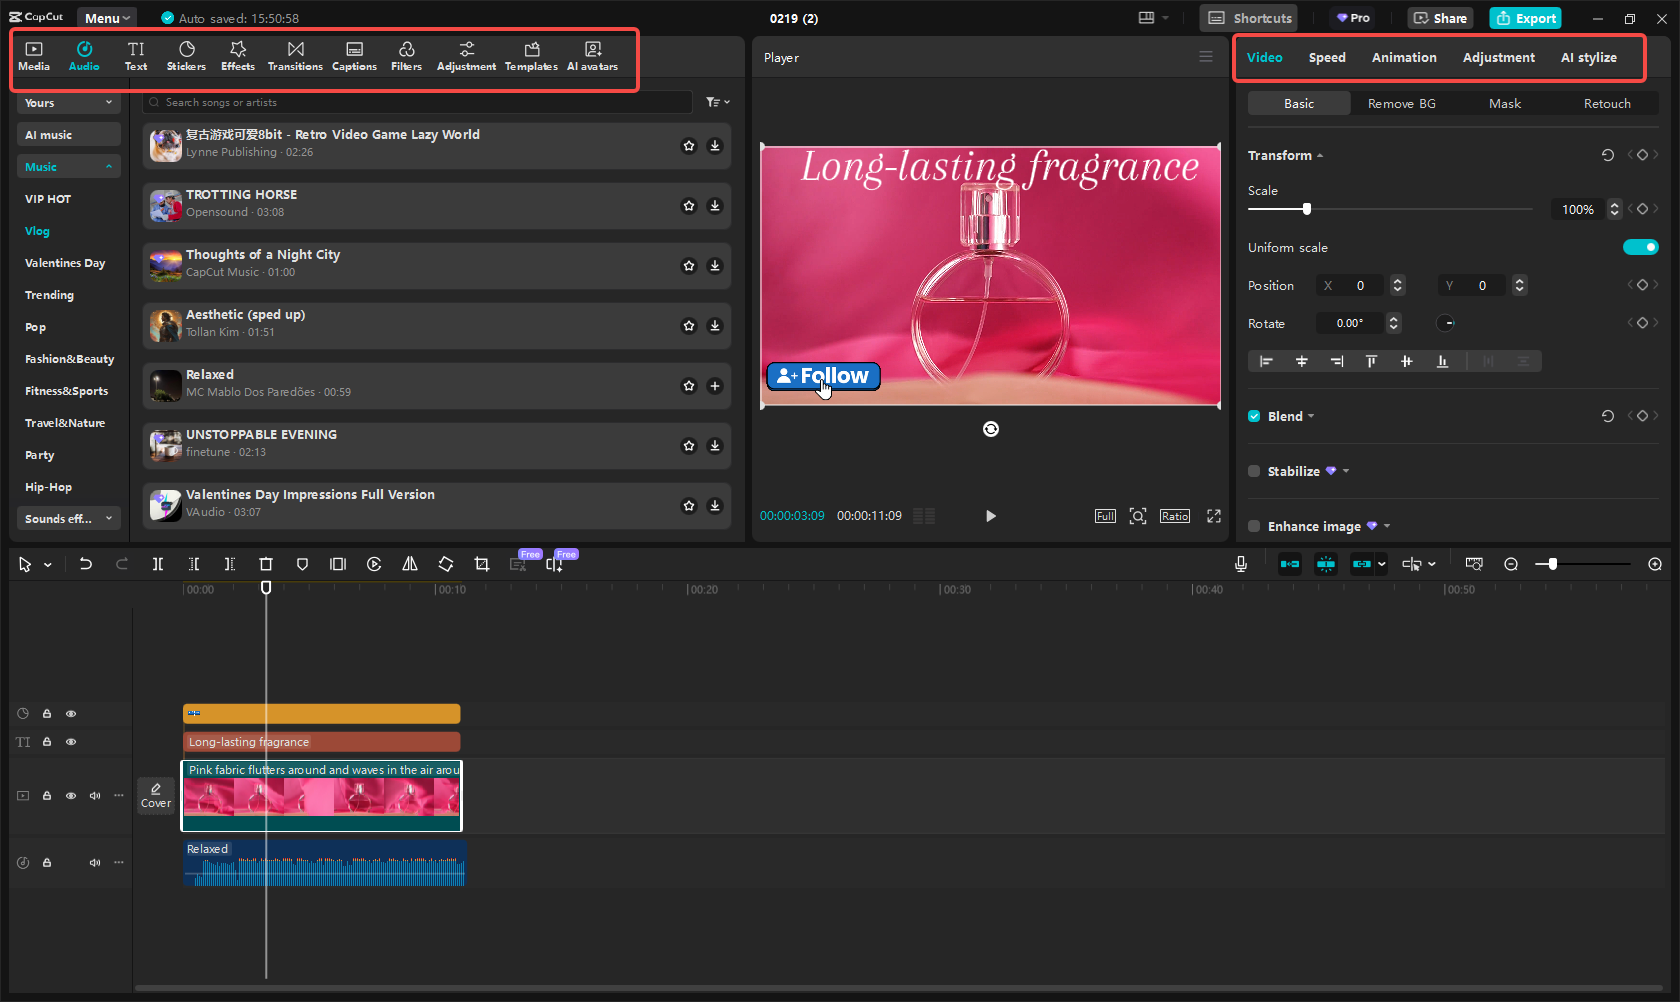Image resolution: width=1680 pixels, height=1002 pixels.
Task: Open the Stickers panel
Action: point(186,56)
